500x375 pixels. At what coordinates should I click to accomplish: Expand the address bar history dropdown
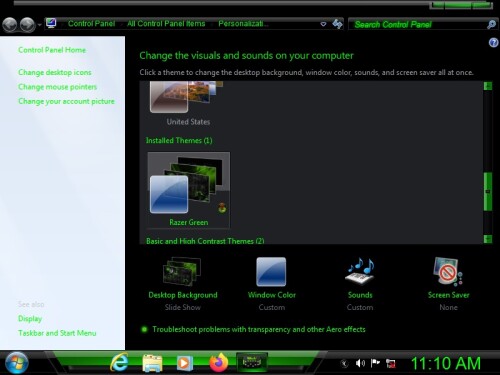click(323, 24)
